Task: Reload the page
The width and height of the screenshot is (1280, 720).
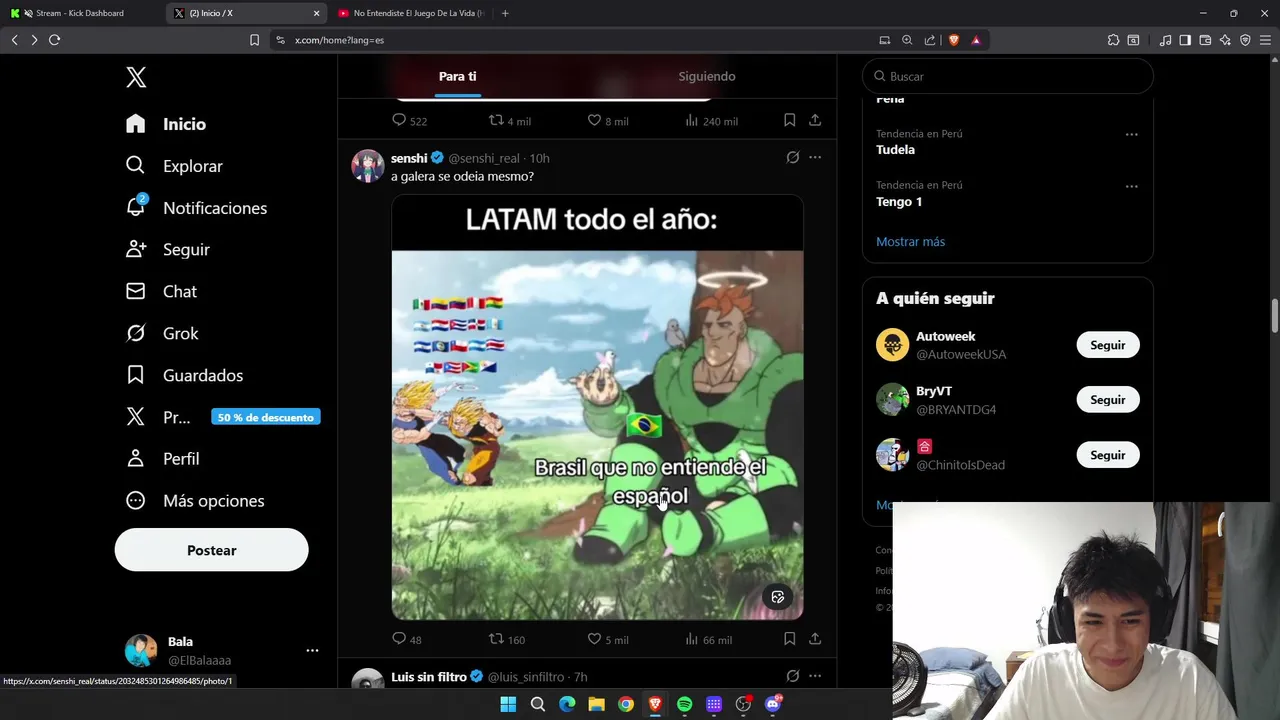Action: [54, 40]
